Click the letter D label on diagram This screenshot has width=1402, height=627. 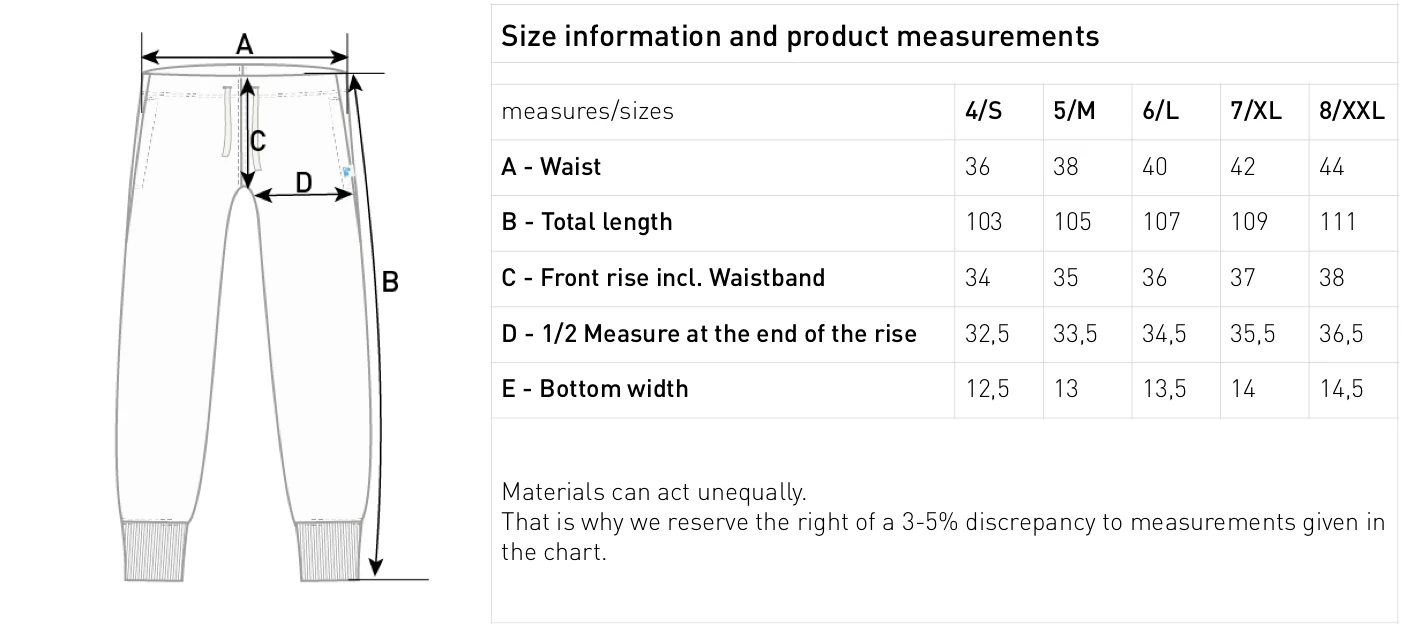point(304,182)
